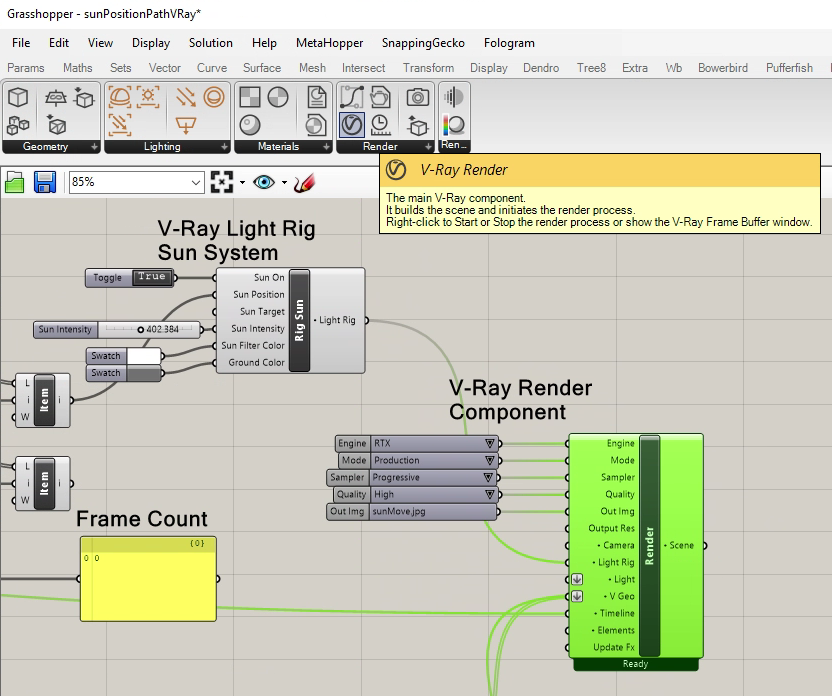Toggle the Light input flatten arrow
Image resolution: width=832 pixels, height=696 pixels.
577,579
